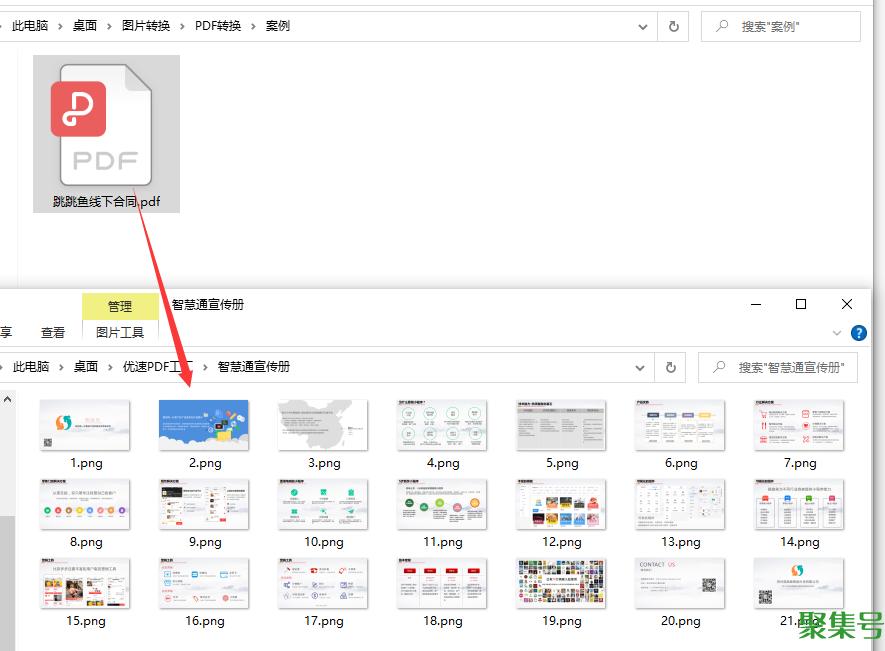Open the 查看 ribbon tab
The width and height of the screenshot is (885, 651).
pos(53,332)
